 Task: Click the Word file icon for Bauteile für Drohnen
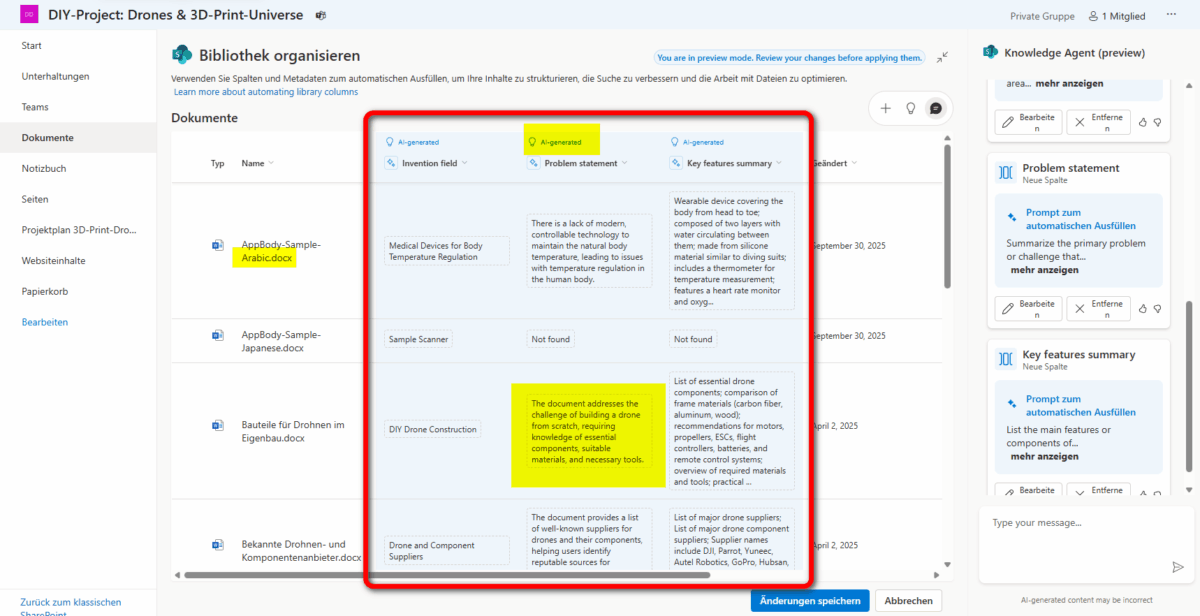tap(217, 425)
